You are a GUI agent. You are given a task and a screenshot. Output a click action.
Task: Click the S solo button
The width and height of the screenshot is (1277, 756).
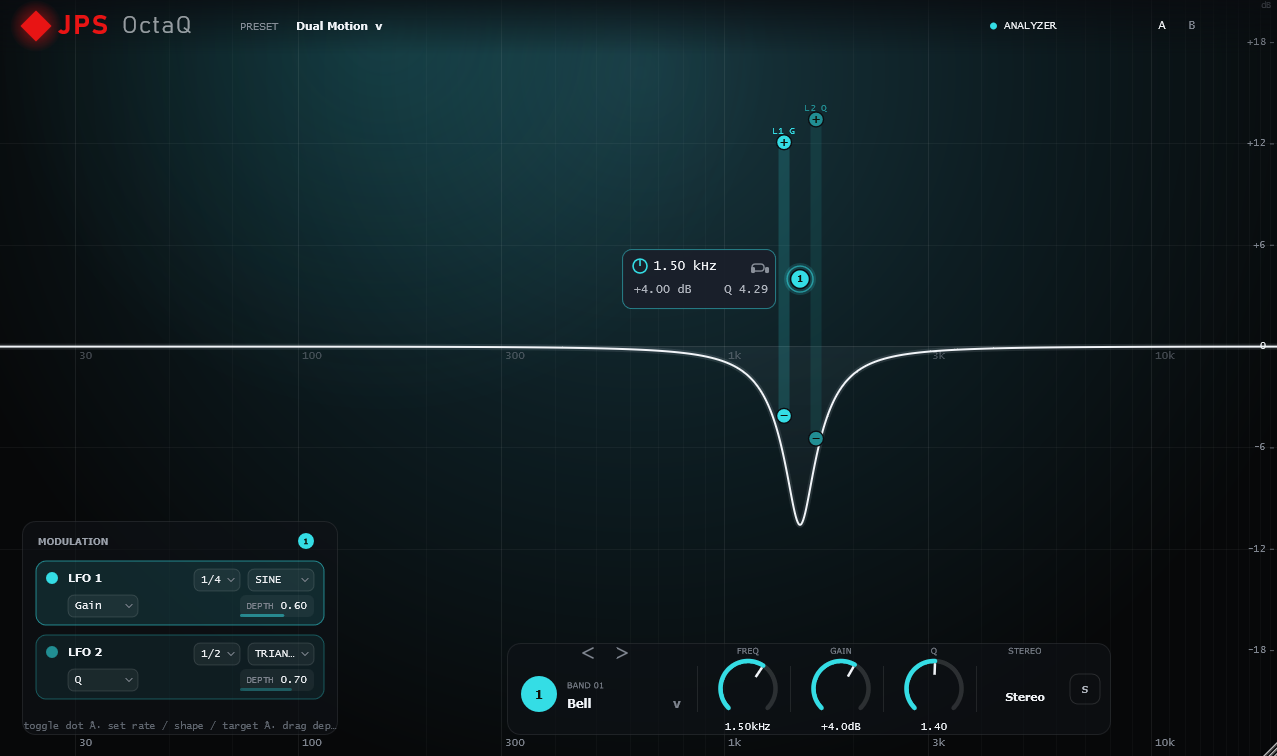[1085, 689]
